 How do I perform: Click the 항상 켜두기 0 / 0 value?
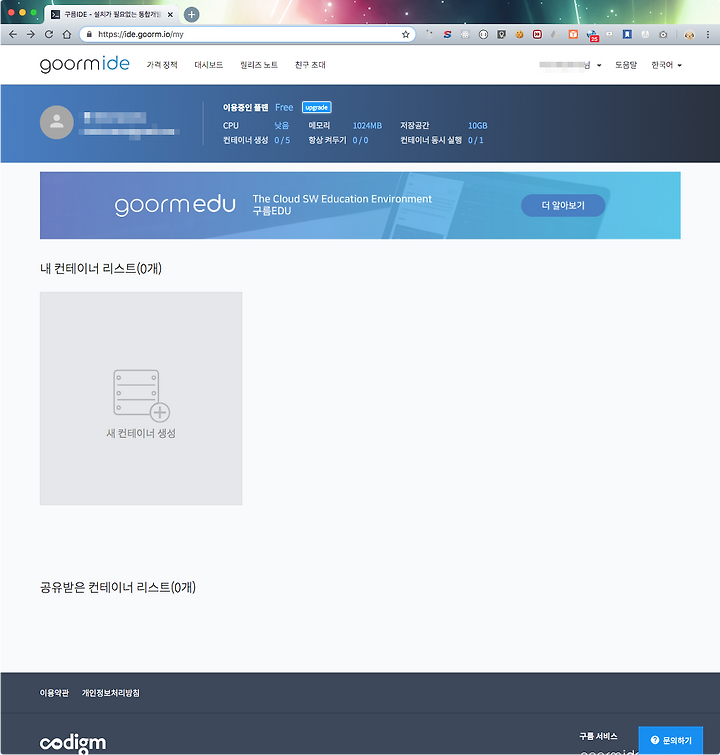click(x=360, y=140)
